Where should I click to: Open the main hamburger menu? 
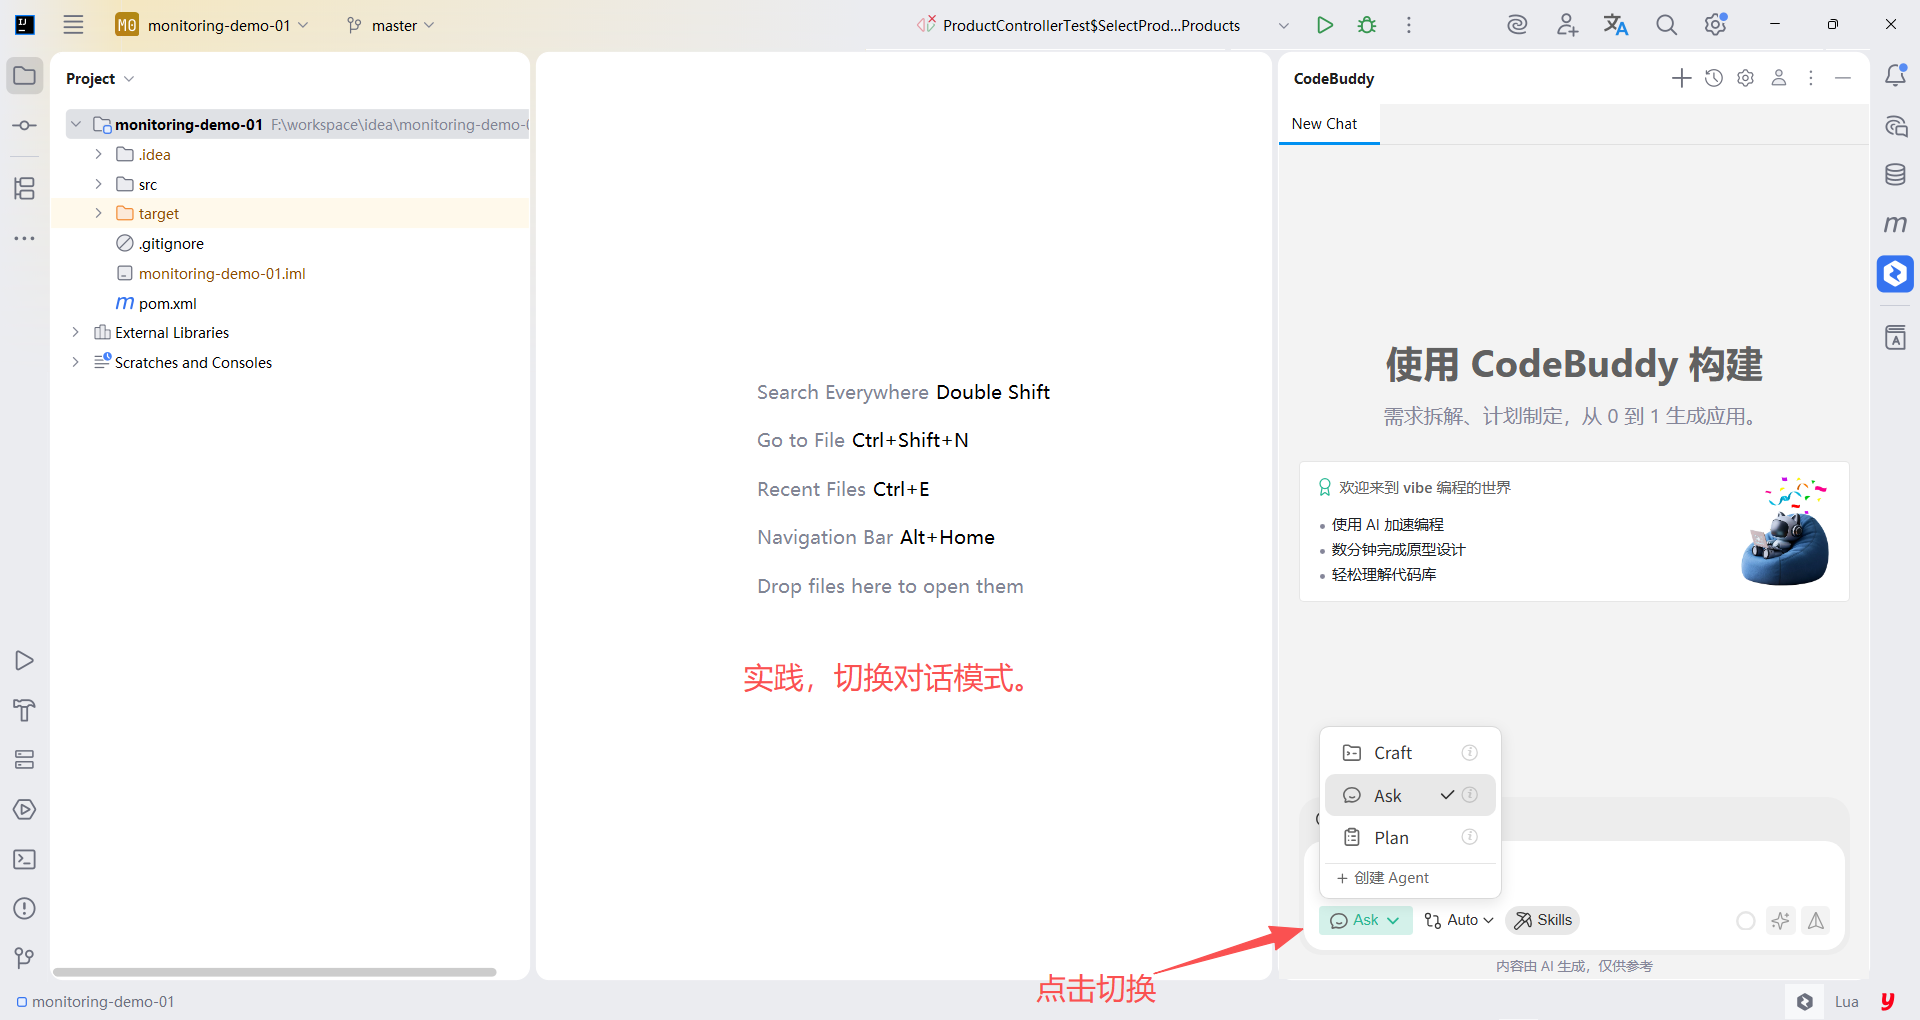click(x=73, y=25)
